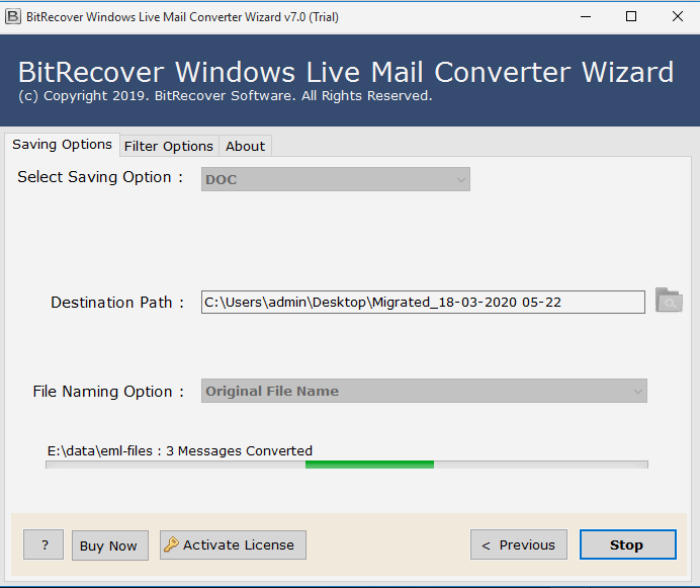Go back with the Previous button

pos(519,545)
